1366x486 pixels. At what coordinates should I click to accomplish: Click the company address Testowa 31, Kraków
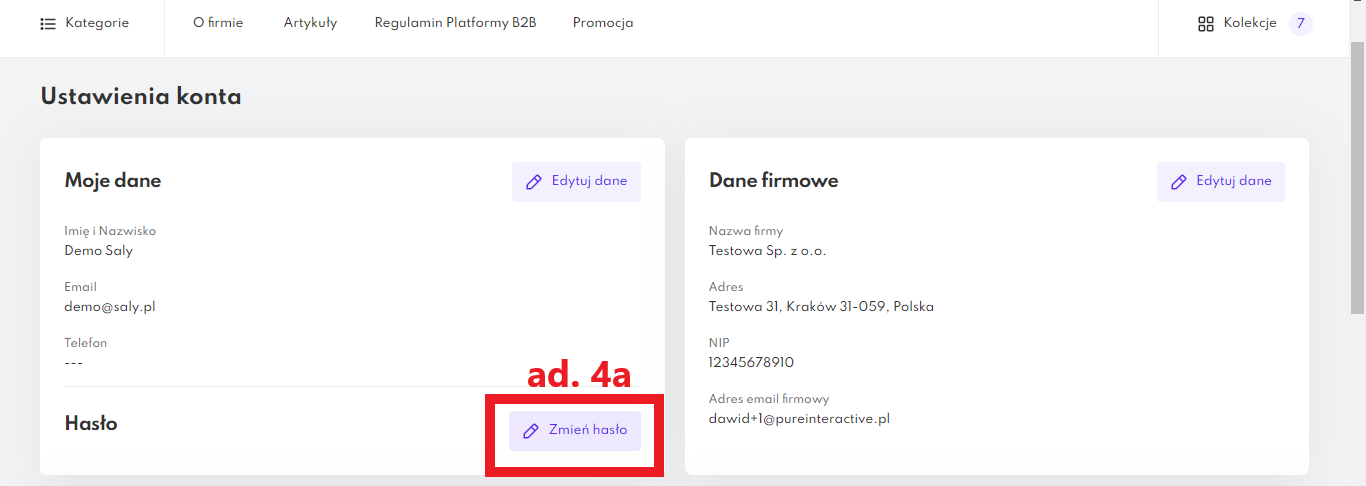click(x=821, y=307)
